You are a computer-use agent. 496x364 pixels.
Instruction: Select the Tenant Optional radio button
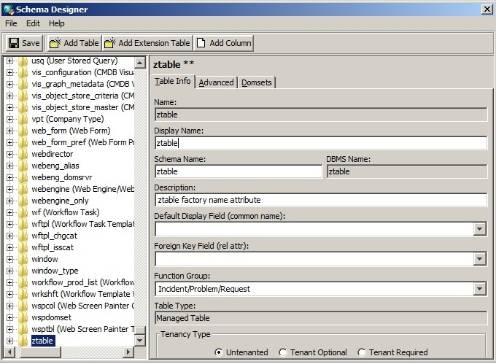283,352
